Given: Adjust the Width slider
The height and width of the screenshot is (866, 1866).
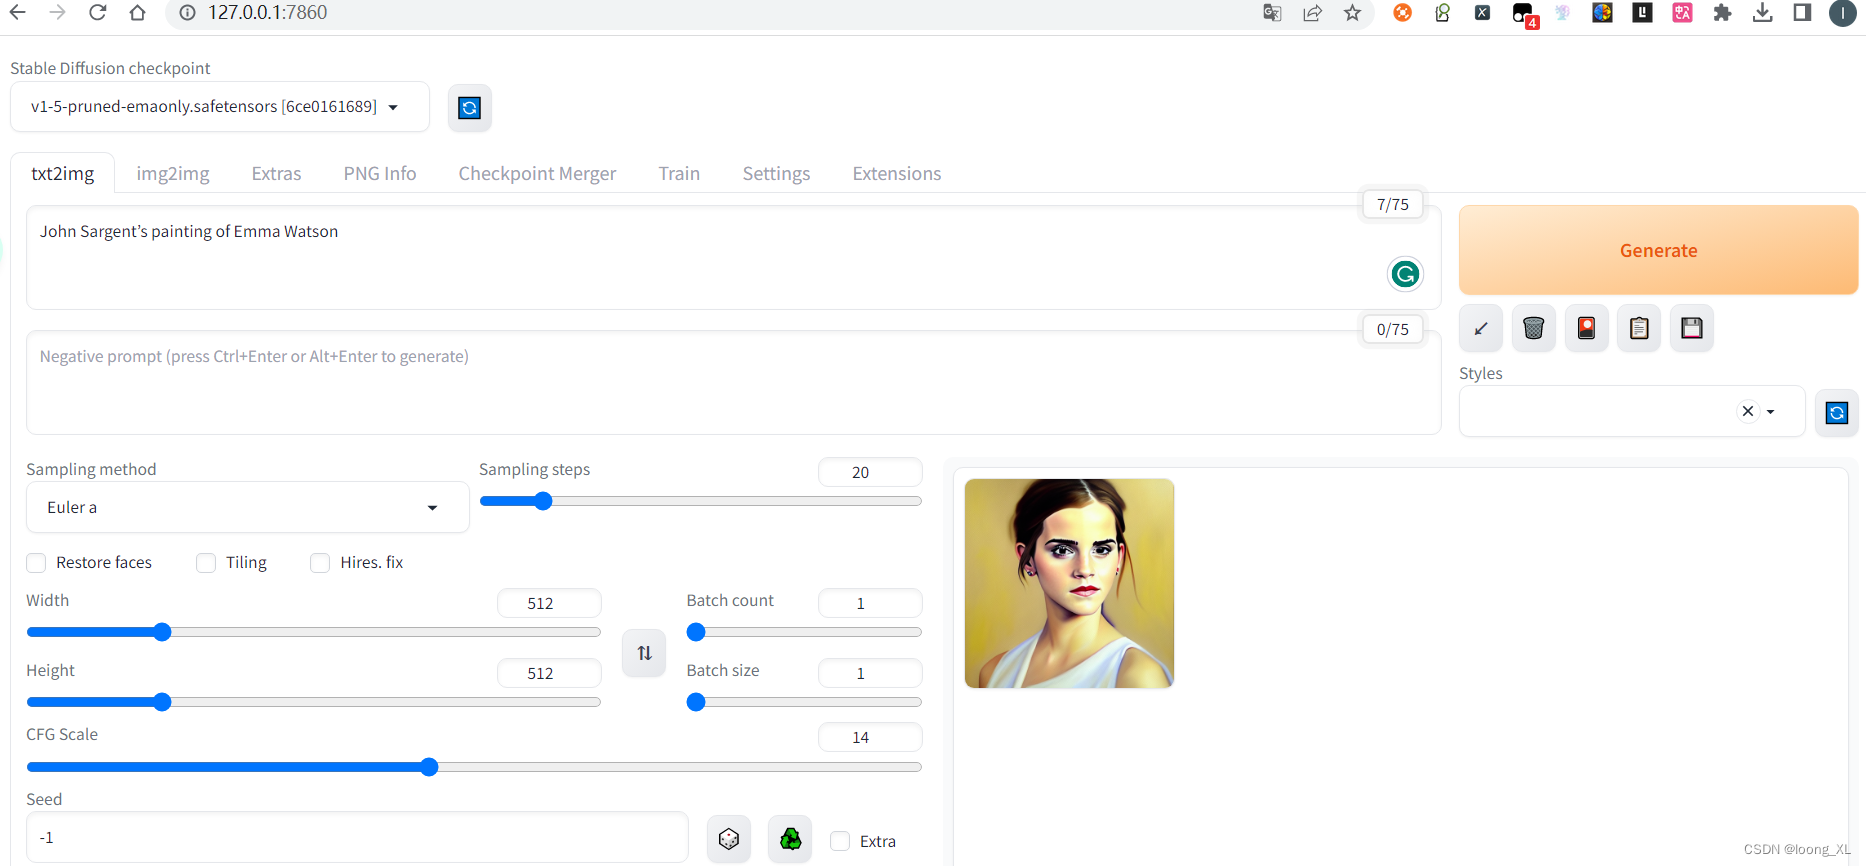Looking at the screenshot, I should pyautogui.click(x=313, y=632).
